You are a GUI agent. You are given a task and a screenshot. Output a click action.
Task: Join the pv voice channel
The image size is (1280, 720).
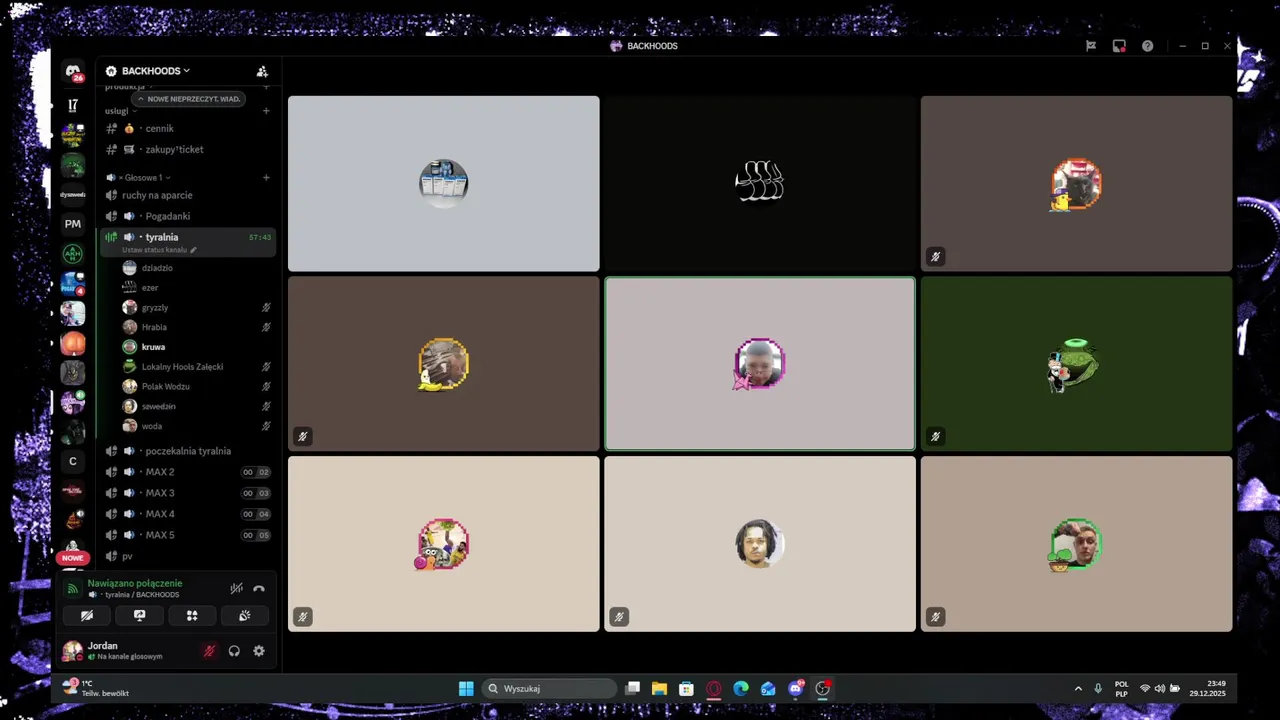tap(187, 556)
